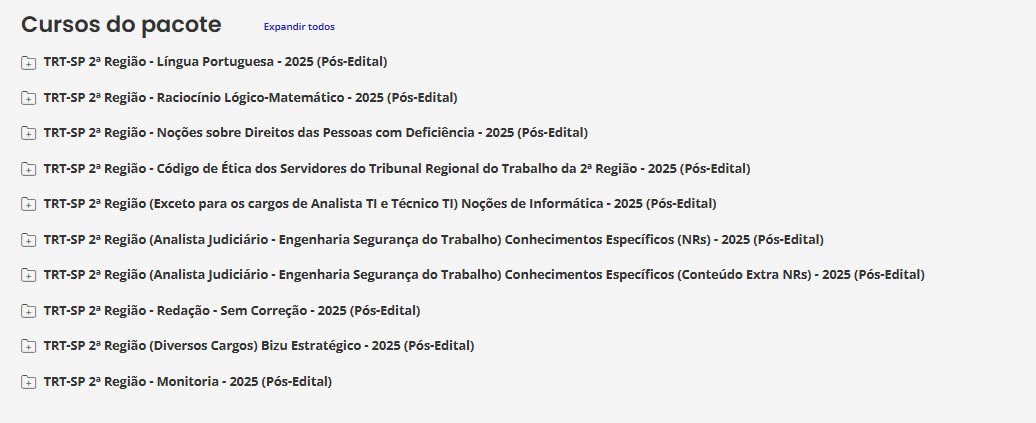The height and width of the screenshot is (423, 1036).
Task: Click plus icon for Bizu Estratégico course
Action: click(28, 347)
